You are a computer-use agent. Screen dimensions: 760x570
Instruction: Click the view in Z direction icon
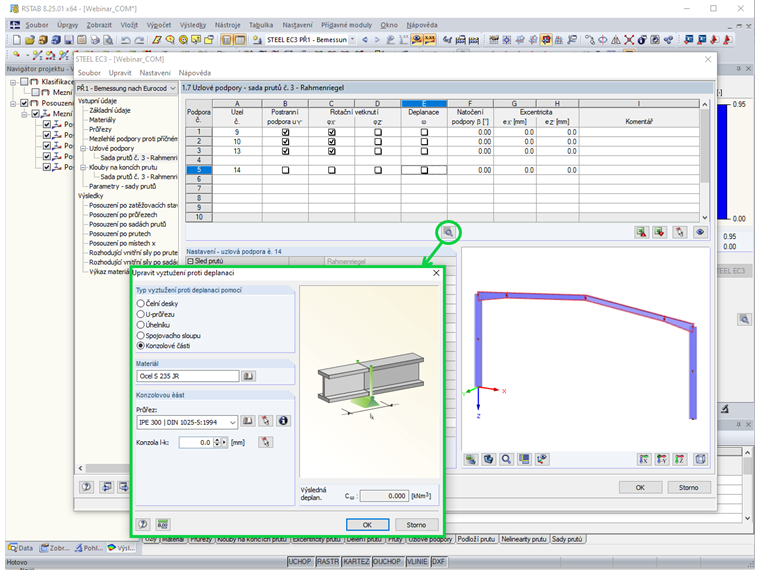click(680, 459)
